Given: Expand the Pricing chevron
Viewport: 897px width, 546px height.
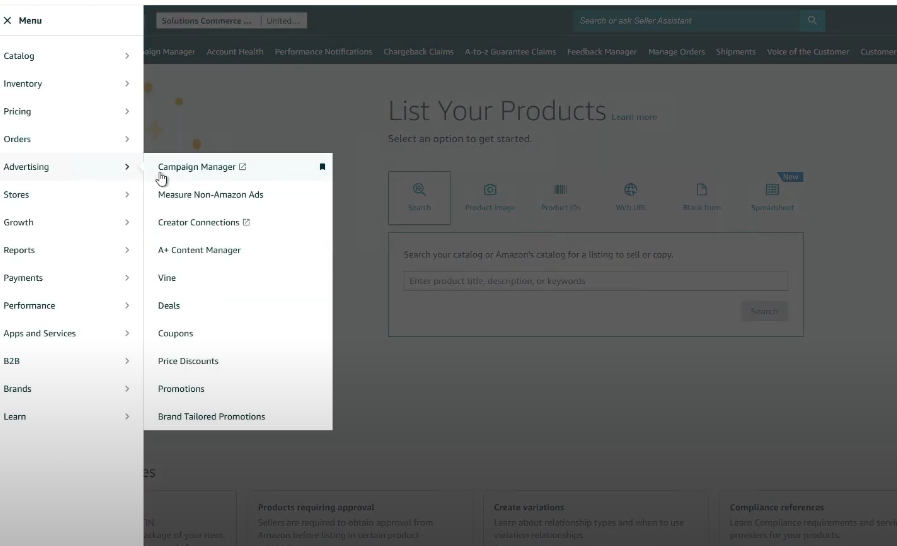Looking at the screenshot, I should pos(127,111).
